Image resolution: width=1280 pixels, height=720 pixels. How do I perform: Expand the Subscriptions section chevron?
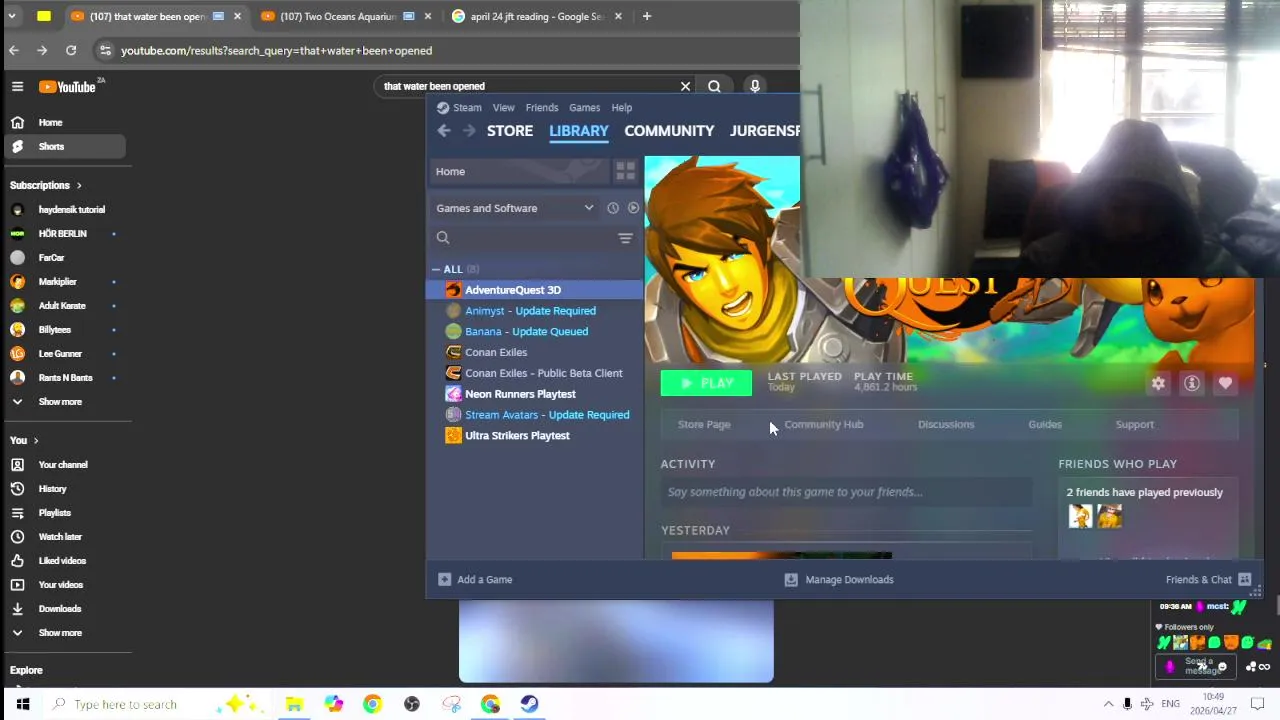tap(79, 185)
